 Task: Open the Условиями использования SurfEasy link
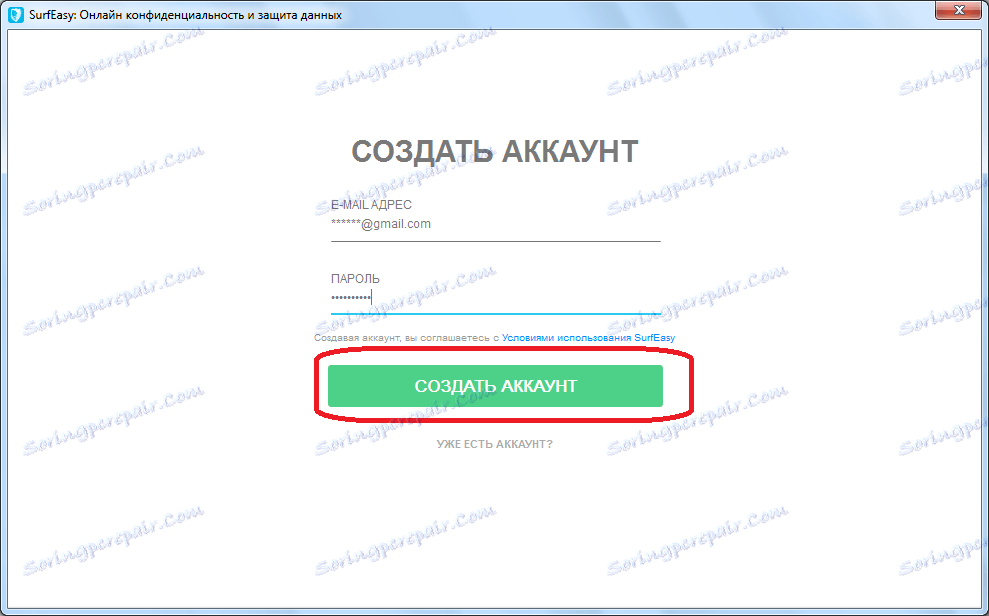(588, 338)
